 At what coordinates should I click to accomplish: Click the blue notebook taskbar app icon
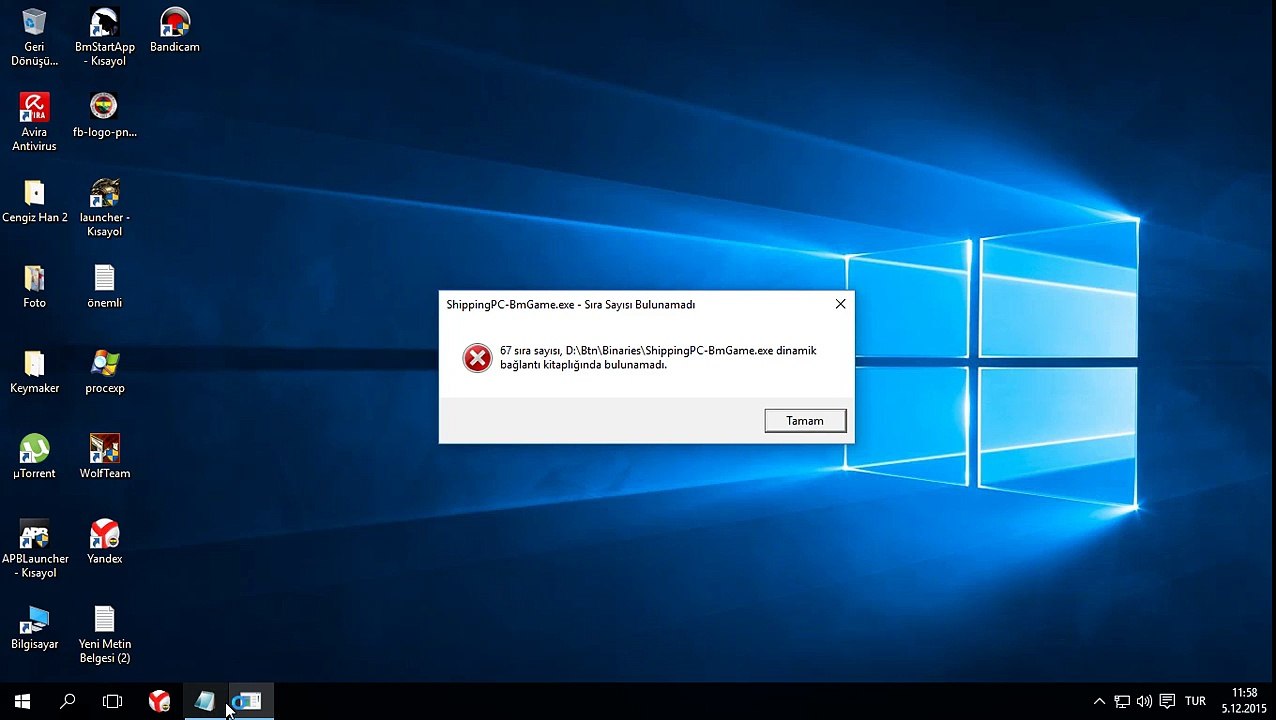(x=204, y=701)
